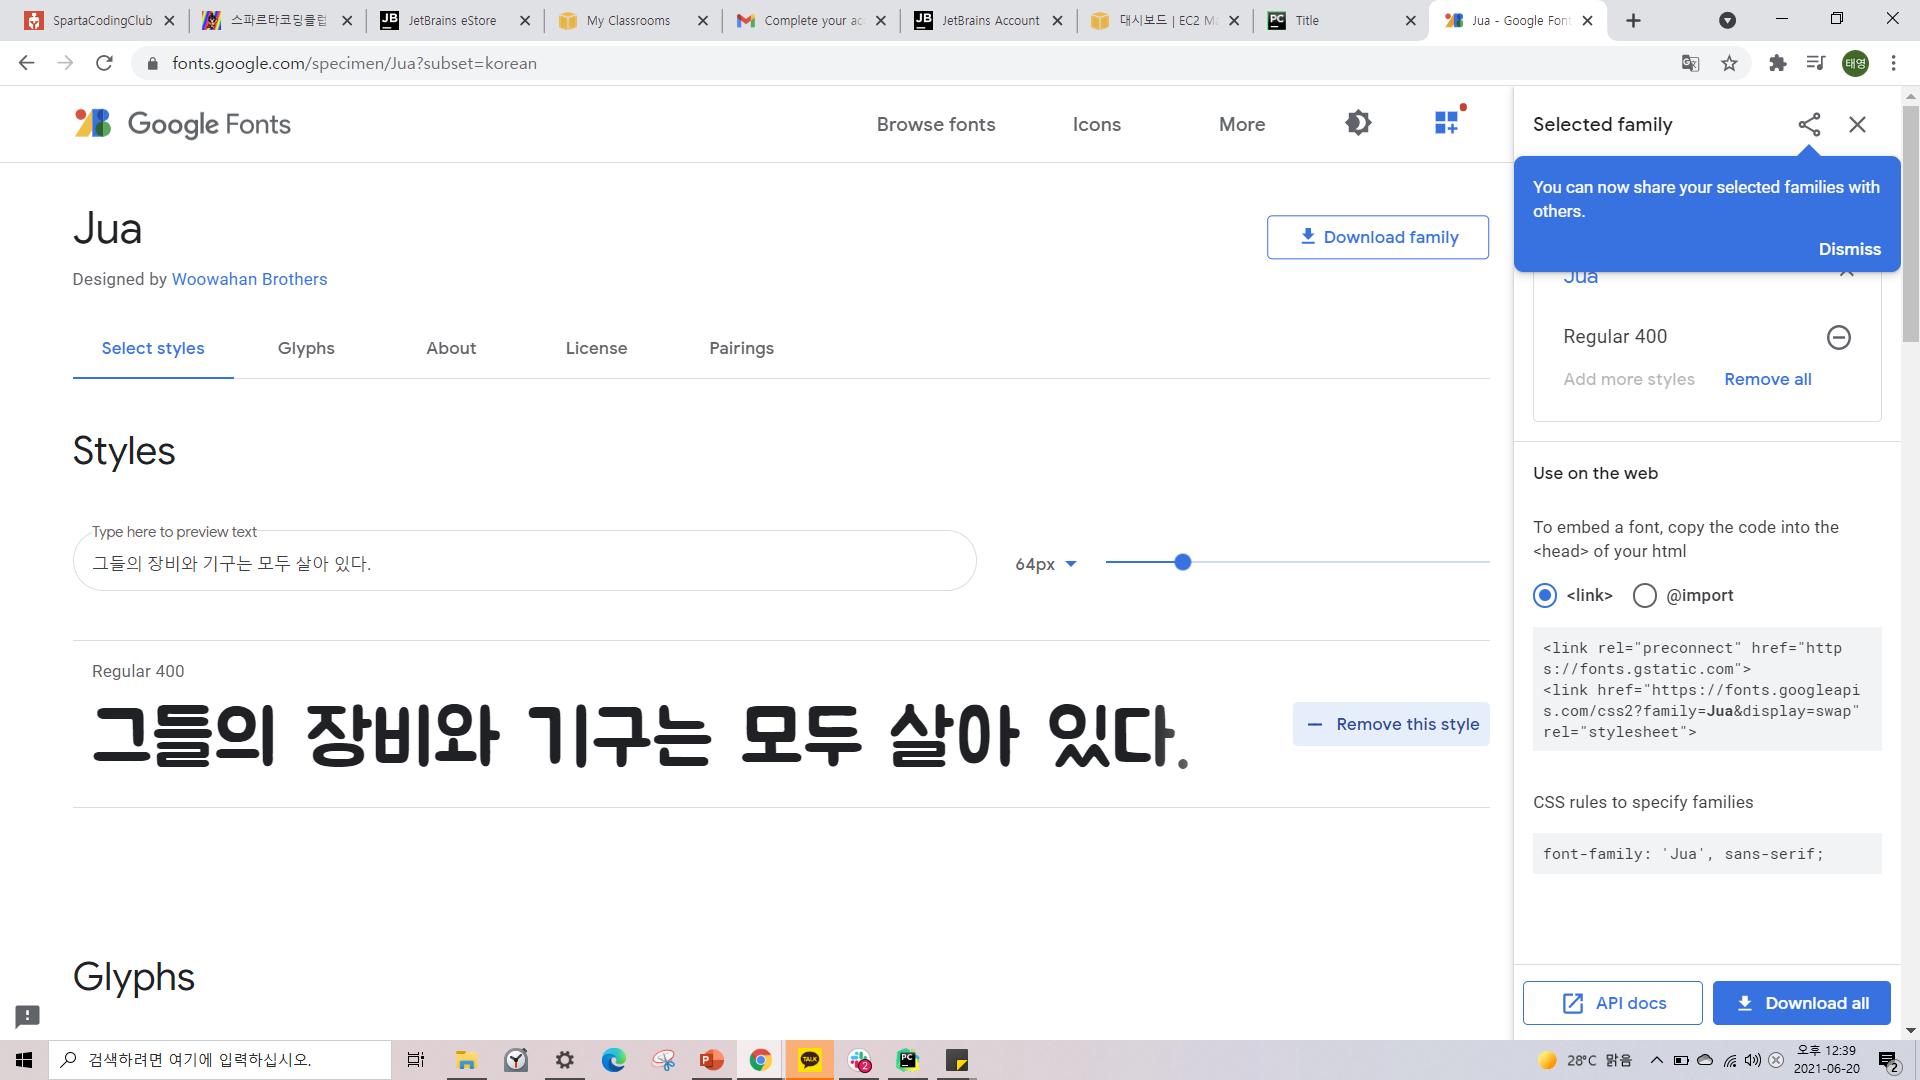Close the Title browser tab
Viewport: 1920px width, 1080px height.
click(x=1410, y=20)
